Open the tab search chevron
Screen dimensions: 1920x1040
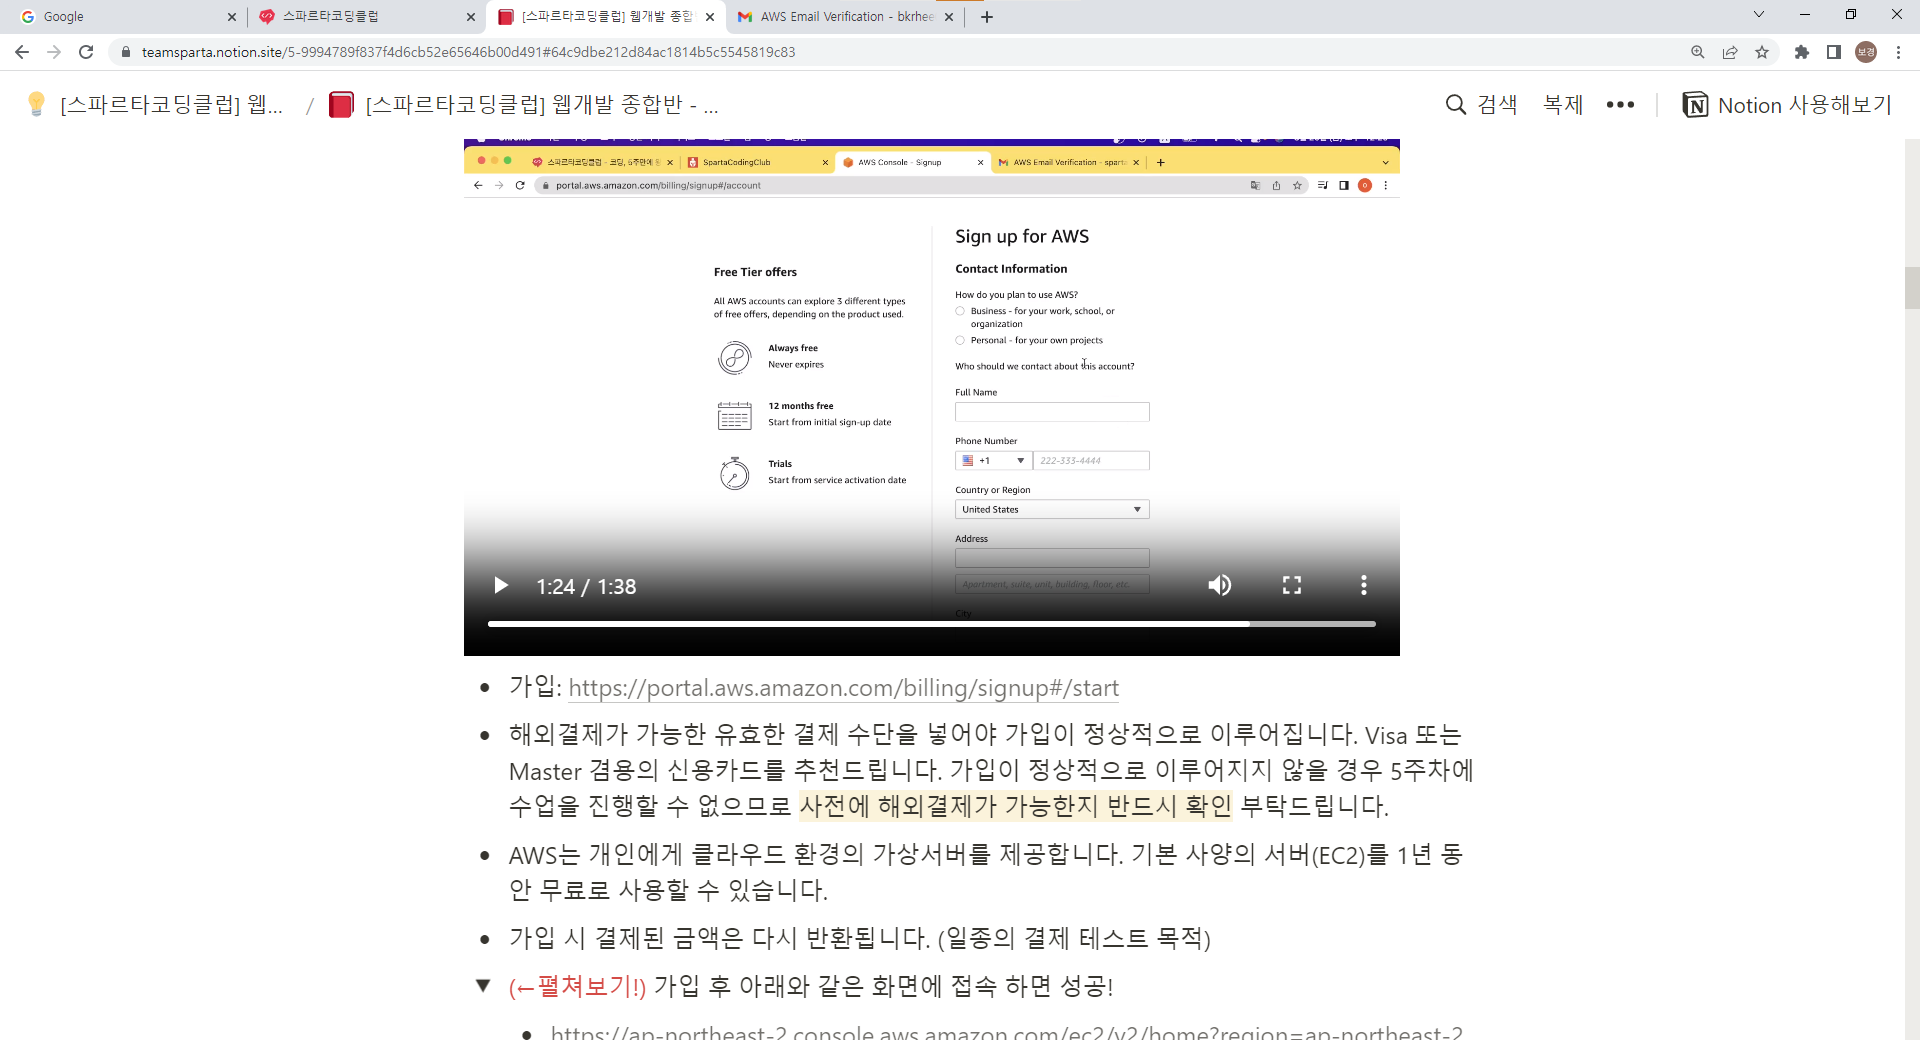pos(1759,15)
